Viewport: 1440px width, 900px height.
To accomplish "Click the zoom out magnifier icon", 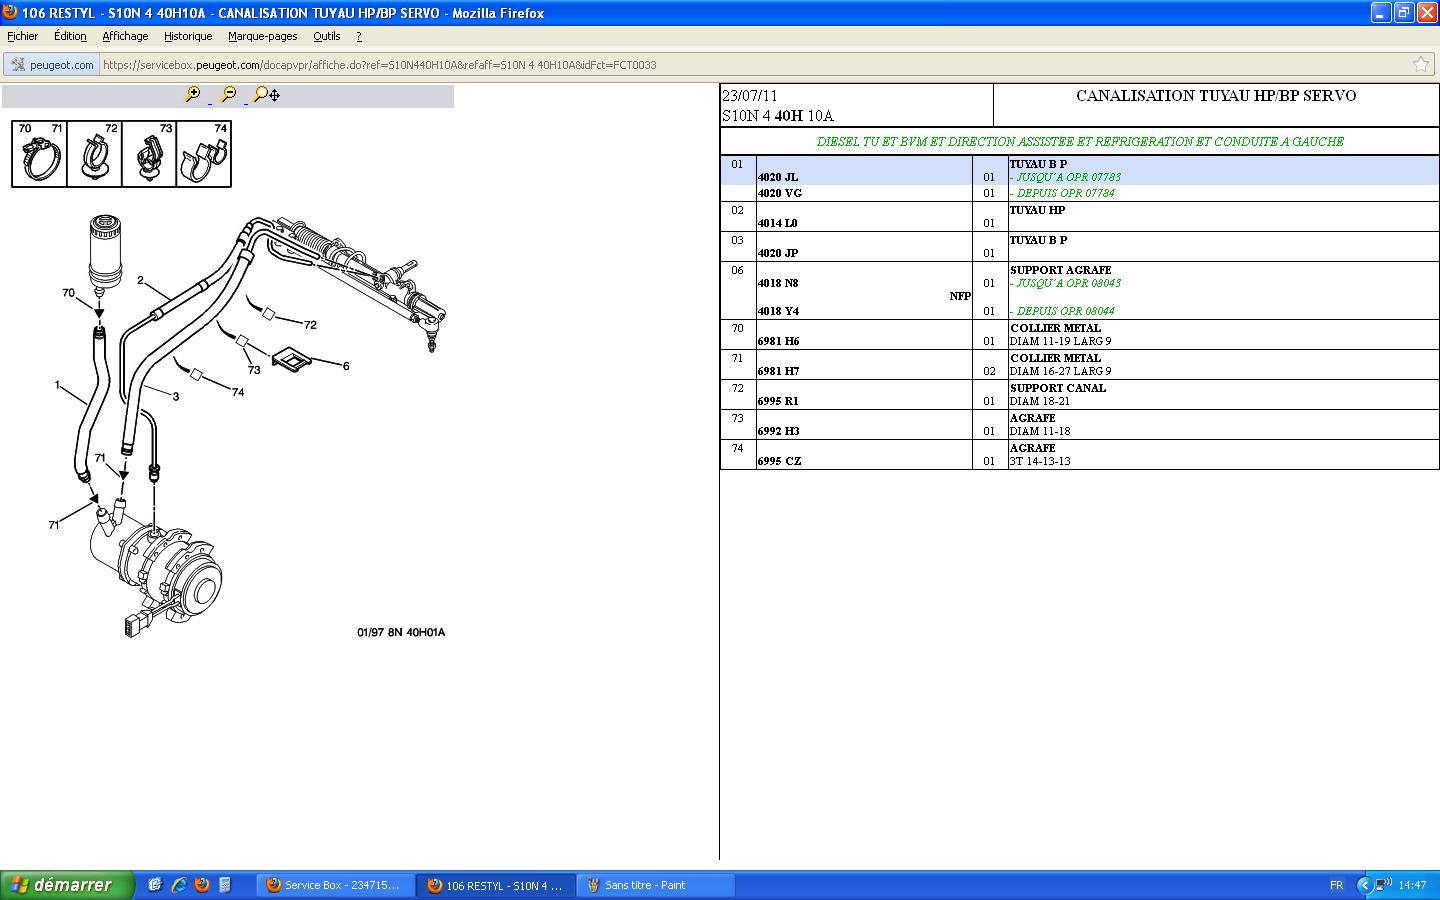I will [x=229, y=95].
